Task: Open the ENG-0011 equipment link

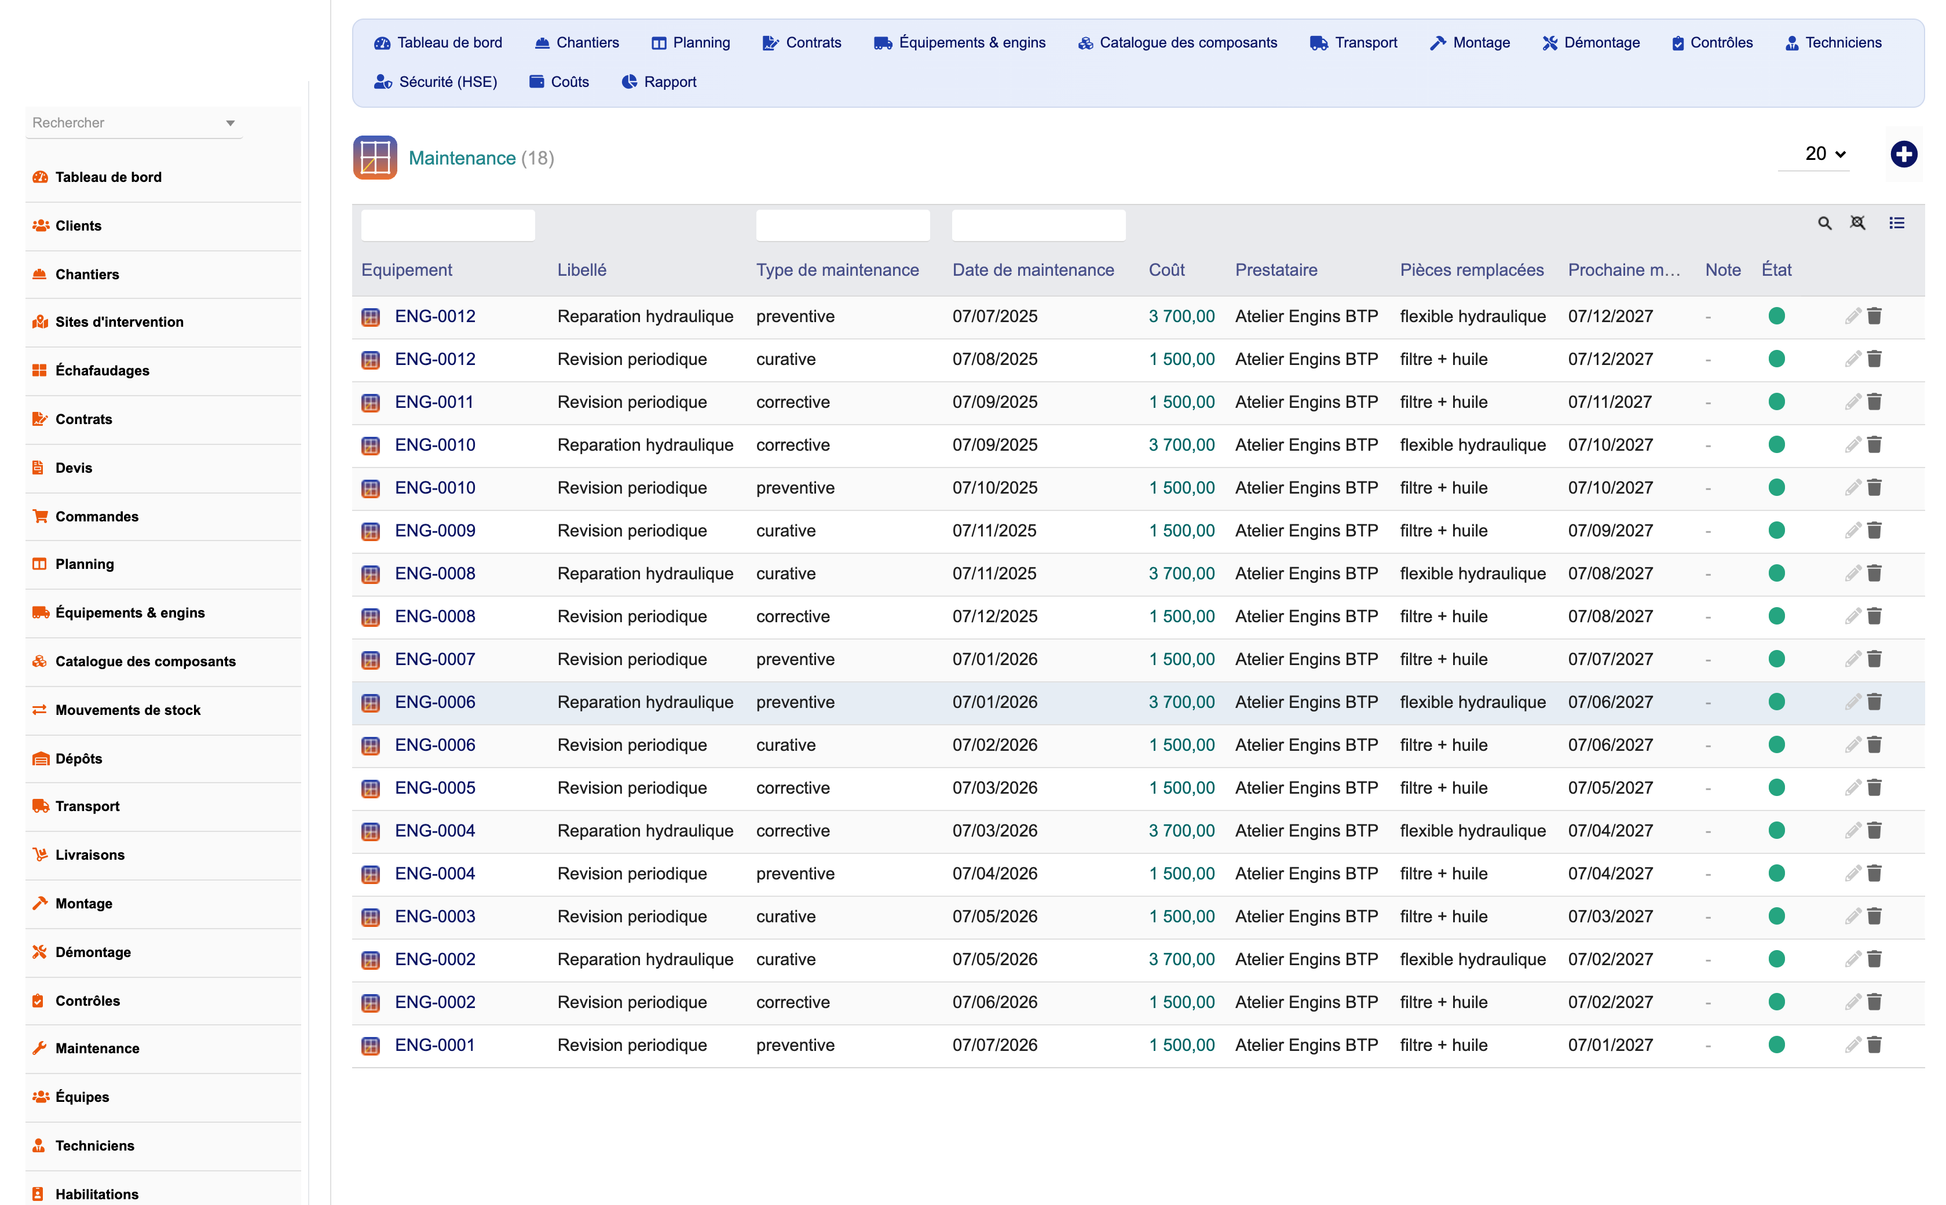Action: click(434, 402)
